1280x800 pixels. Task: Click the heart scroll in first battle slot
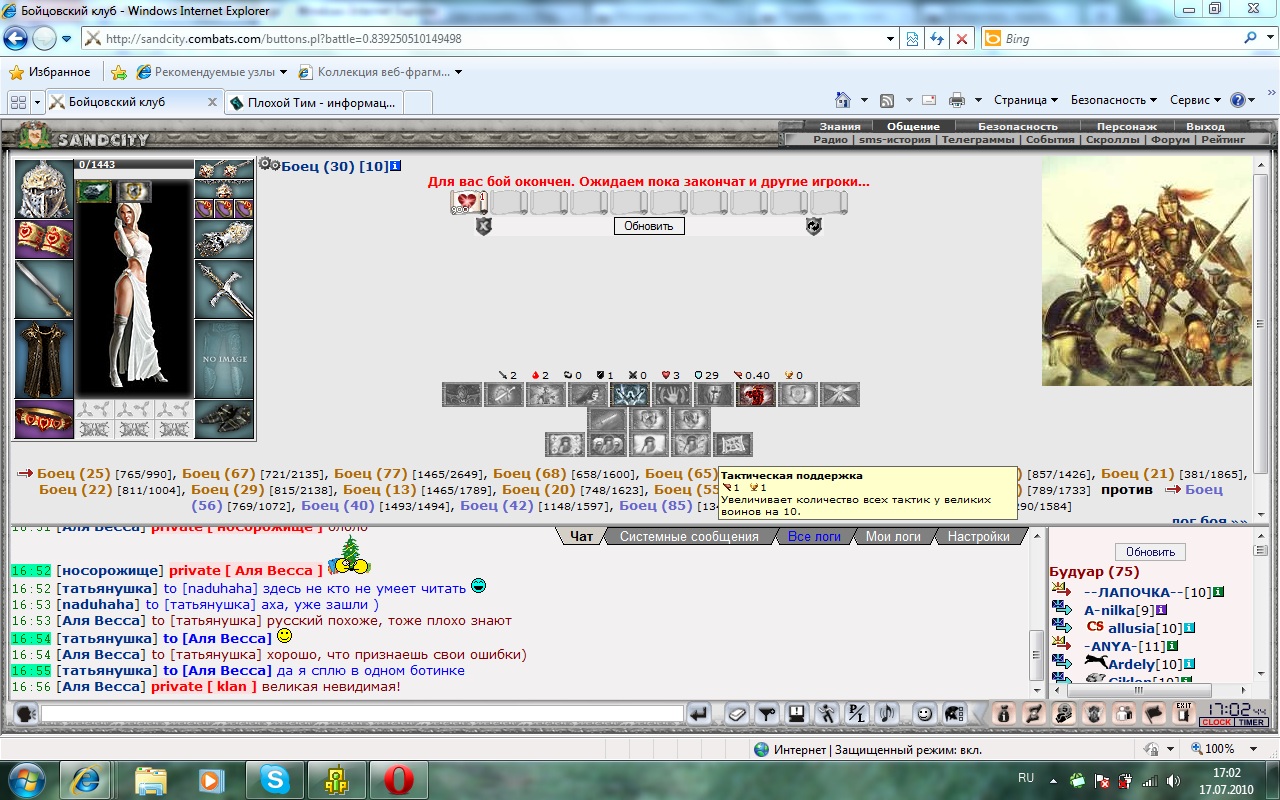click(468, 202)
